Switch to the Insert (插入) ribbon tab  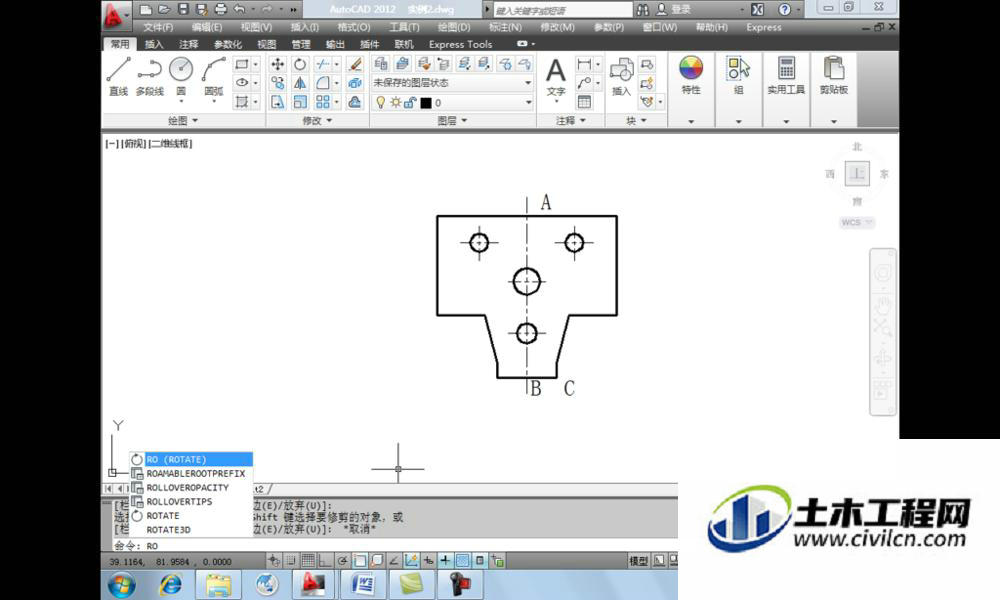coord(154,44)
